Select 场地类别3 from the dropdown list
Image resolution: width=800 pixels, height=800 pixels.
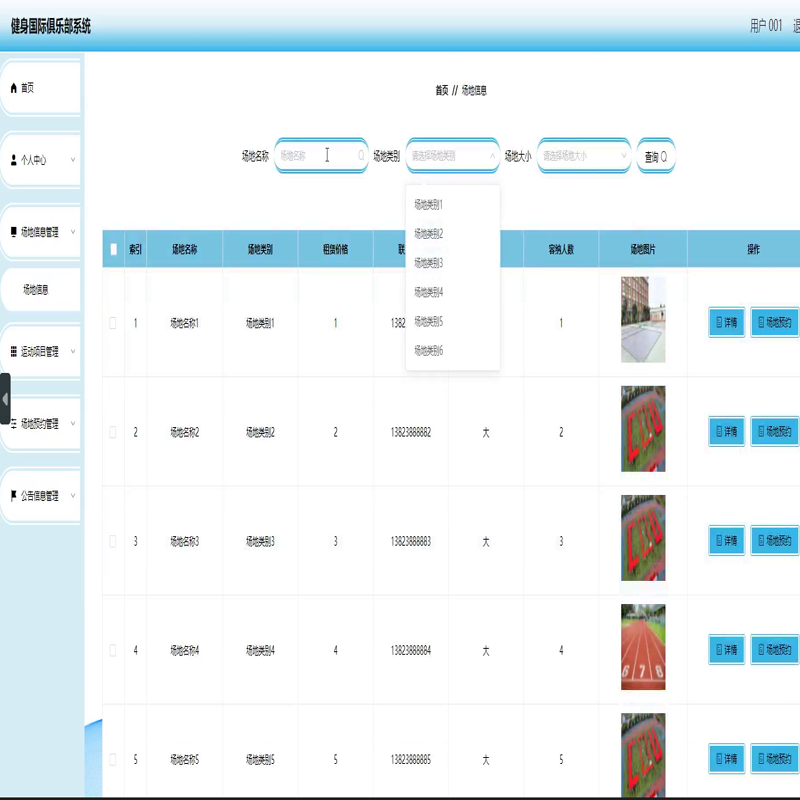453,263
